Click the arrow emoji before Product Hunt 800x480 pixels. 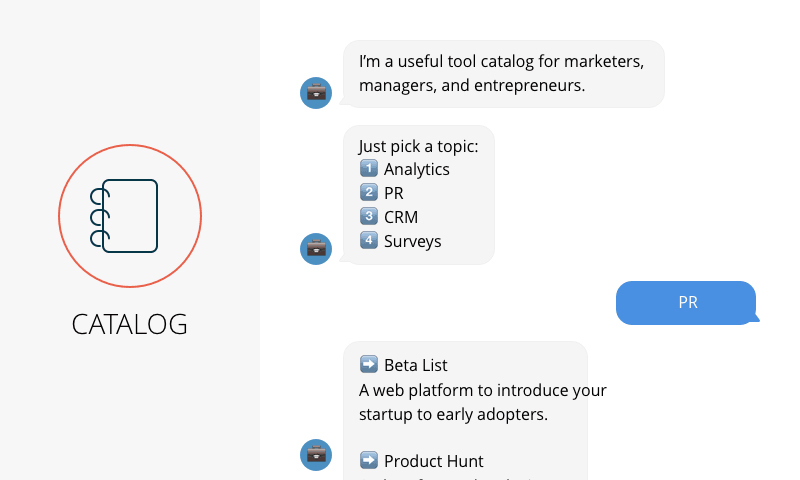tap(368, 461)
